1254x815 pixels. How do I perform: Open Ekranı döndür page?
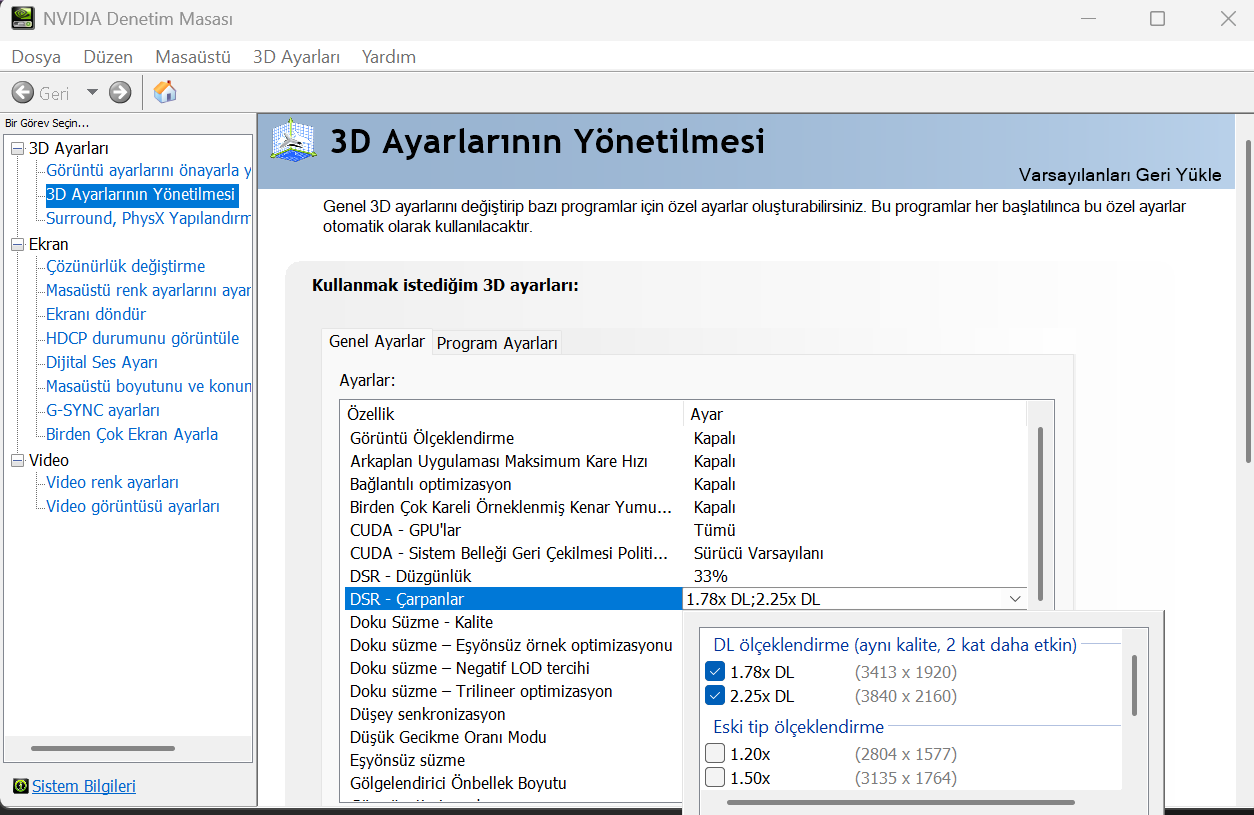pos(96,314)
